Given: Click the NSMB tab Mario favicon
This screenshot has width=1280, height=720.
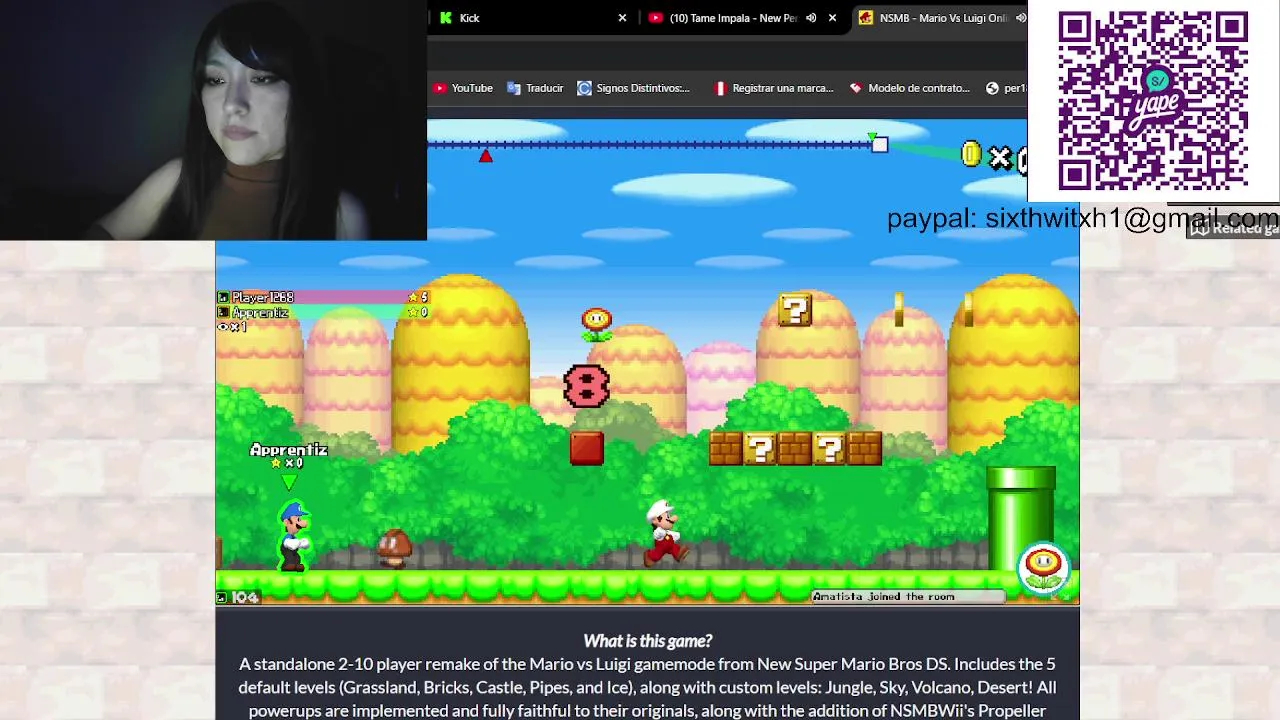Looking at the screenshot, I should tap(866, 18).
